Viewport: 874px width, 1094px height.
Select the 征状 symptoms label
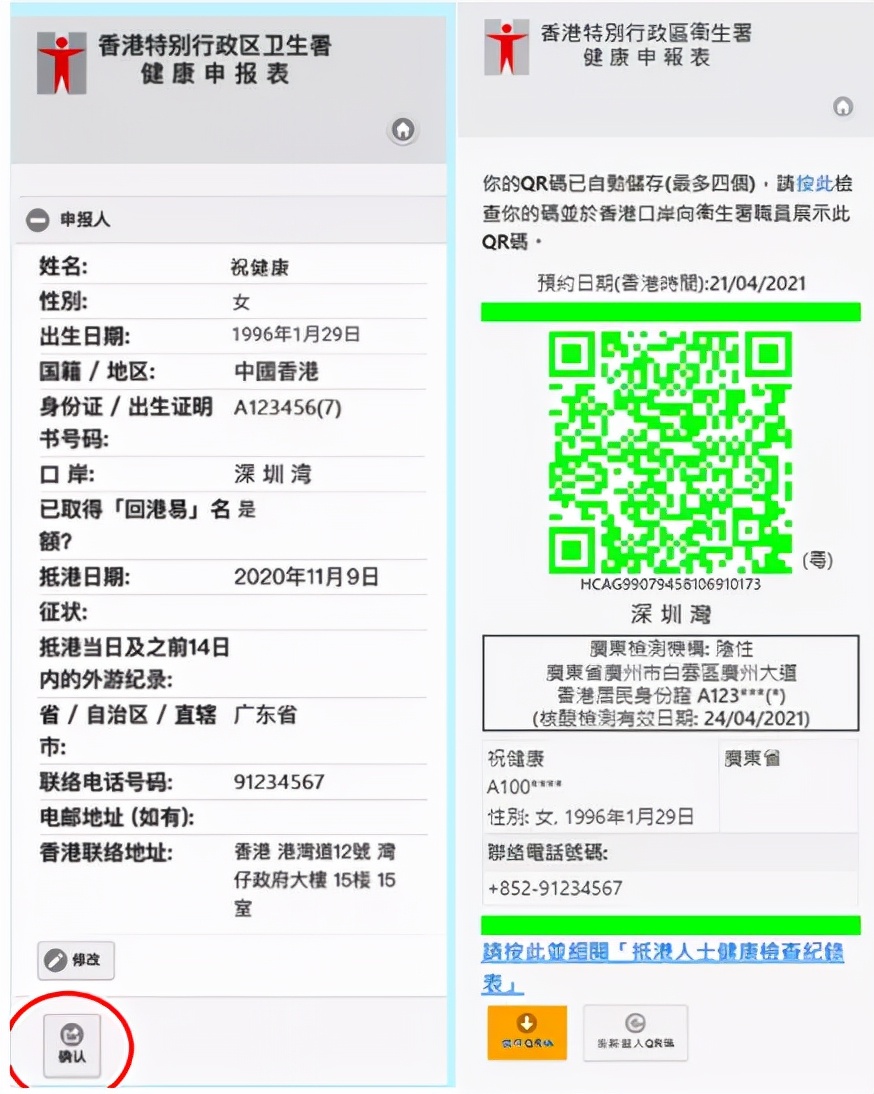[63, 612]
